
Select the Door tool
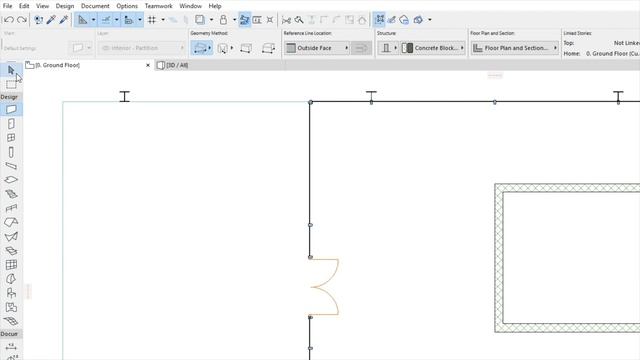click(x=11, y=124)
